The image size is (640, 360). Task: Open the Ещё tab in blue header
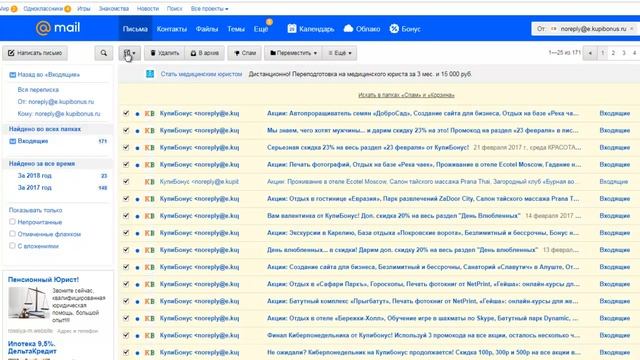pyautogui.click(x=261, y=29)
